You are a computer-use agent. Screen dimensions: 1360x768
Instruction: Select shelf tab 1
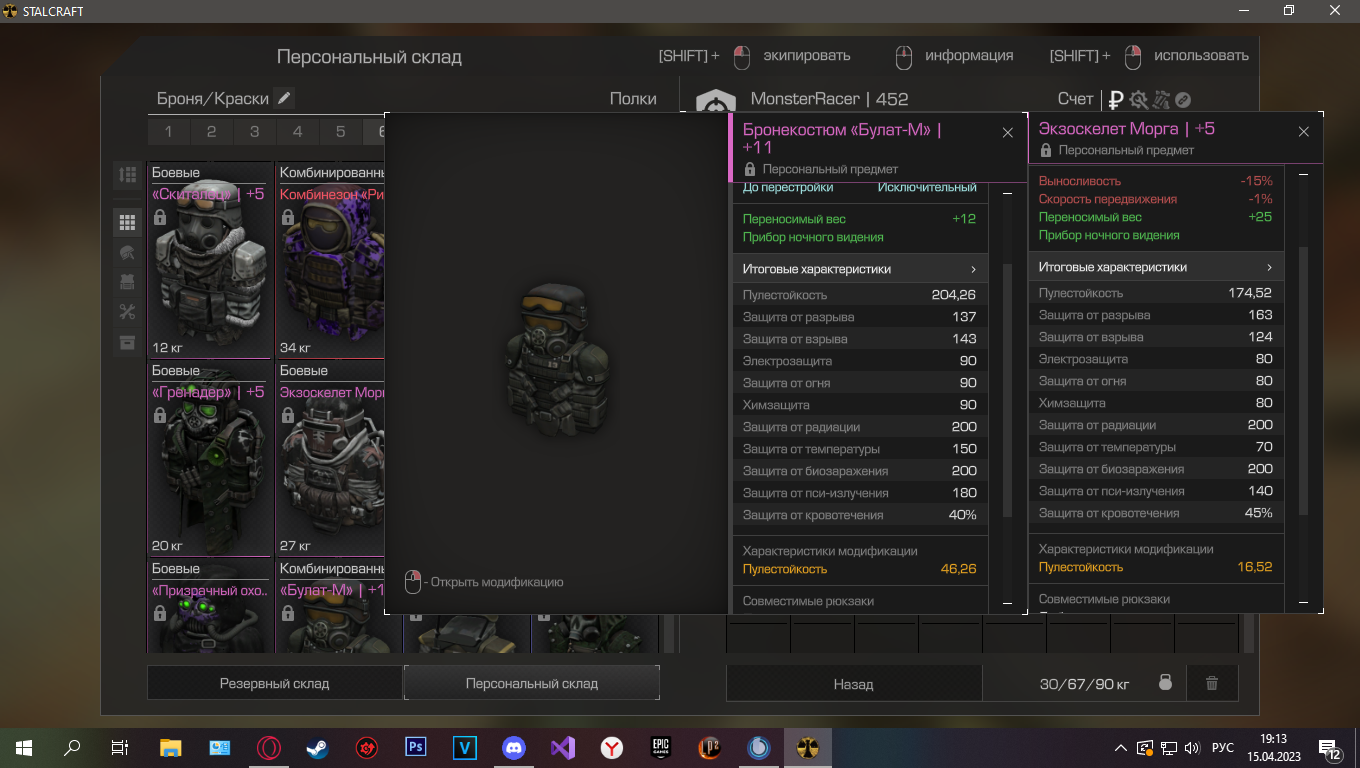(169, 131)
